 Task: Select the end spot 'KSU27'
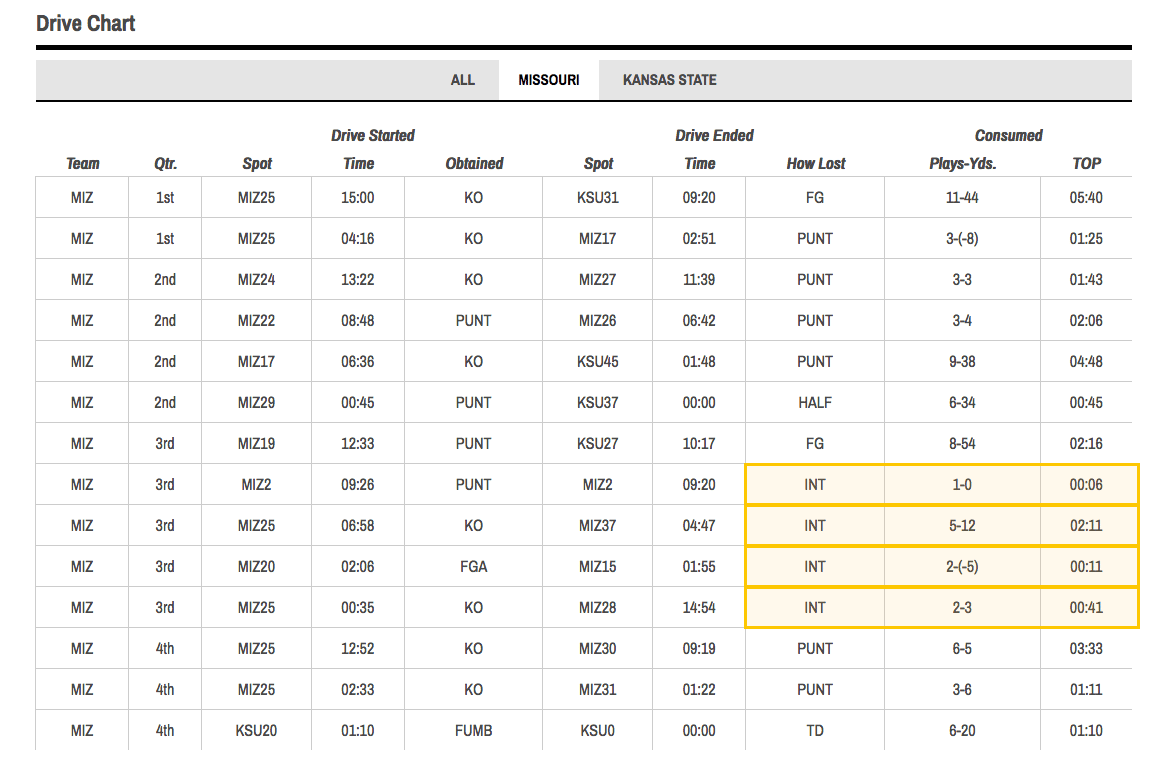click(x=598, y=444)
